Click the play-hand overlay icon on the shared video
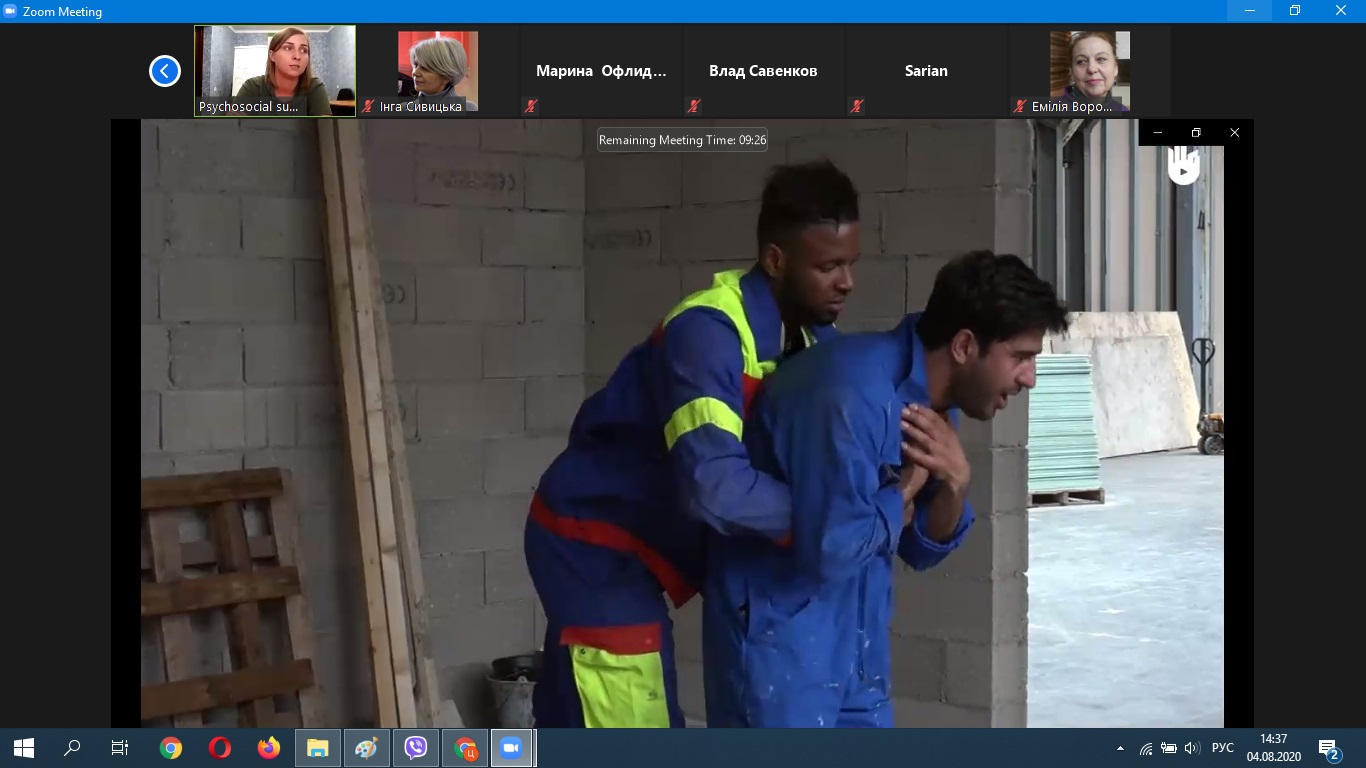1366x768 pixels. [1184, 166]
